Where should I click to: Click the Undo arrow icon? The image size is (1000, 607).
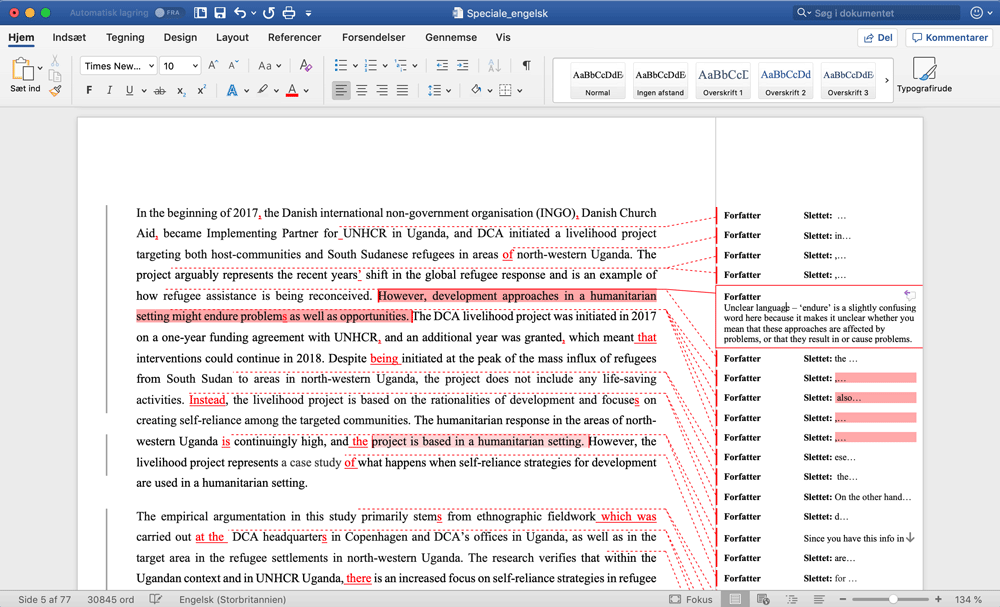click(x=240, y=13)
